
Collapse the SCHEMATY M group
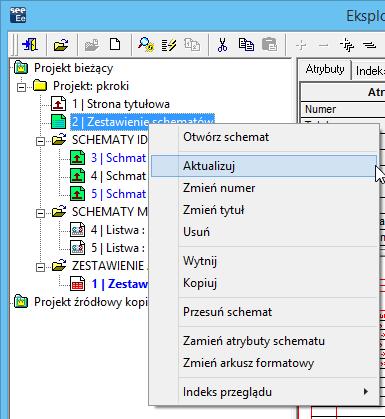point(40,213)
